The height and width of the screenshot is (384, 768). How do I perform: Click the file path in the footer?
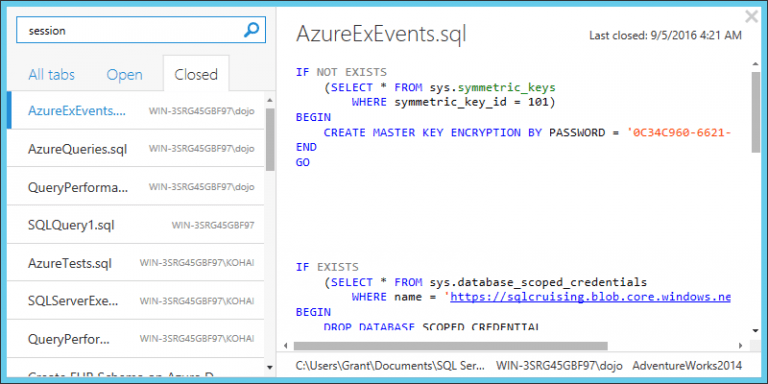(x=390, y=366)
